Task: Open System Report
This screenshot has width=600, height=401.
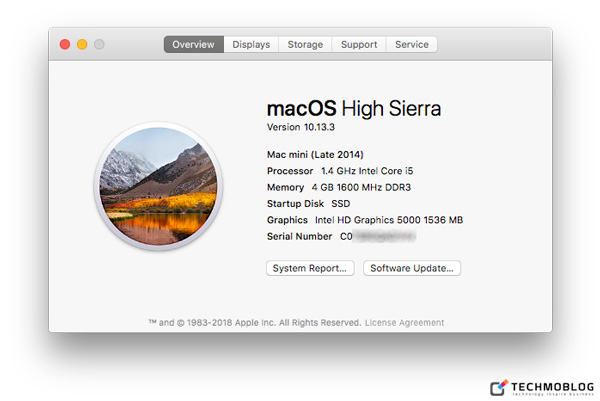Action: click(x=310, y=268)
